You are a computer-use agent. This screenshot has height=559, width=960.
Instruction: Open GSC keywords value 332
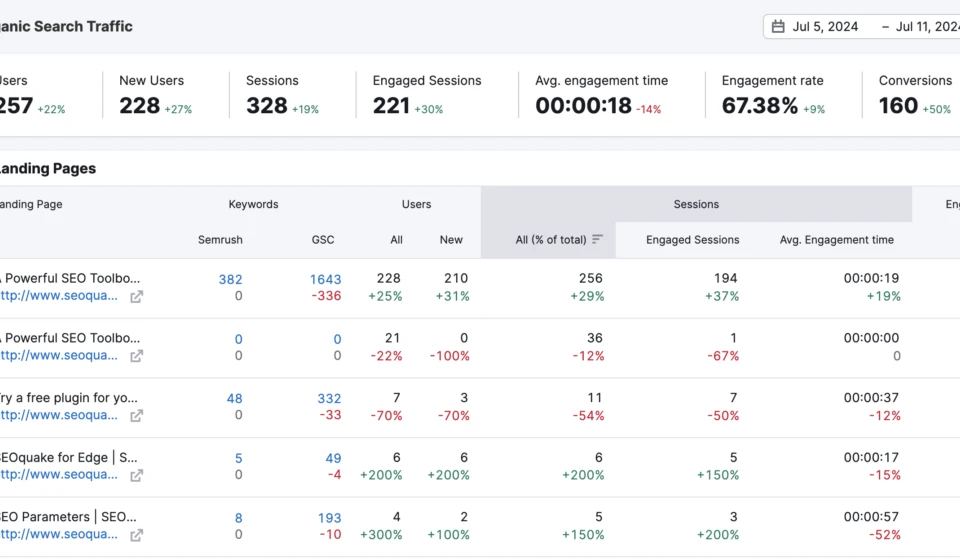pyautogui.click(x=329, y=399)
